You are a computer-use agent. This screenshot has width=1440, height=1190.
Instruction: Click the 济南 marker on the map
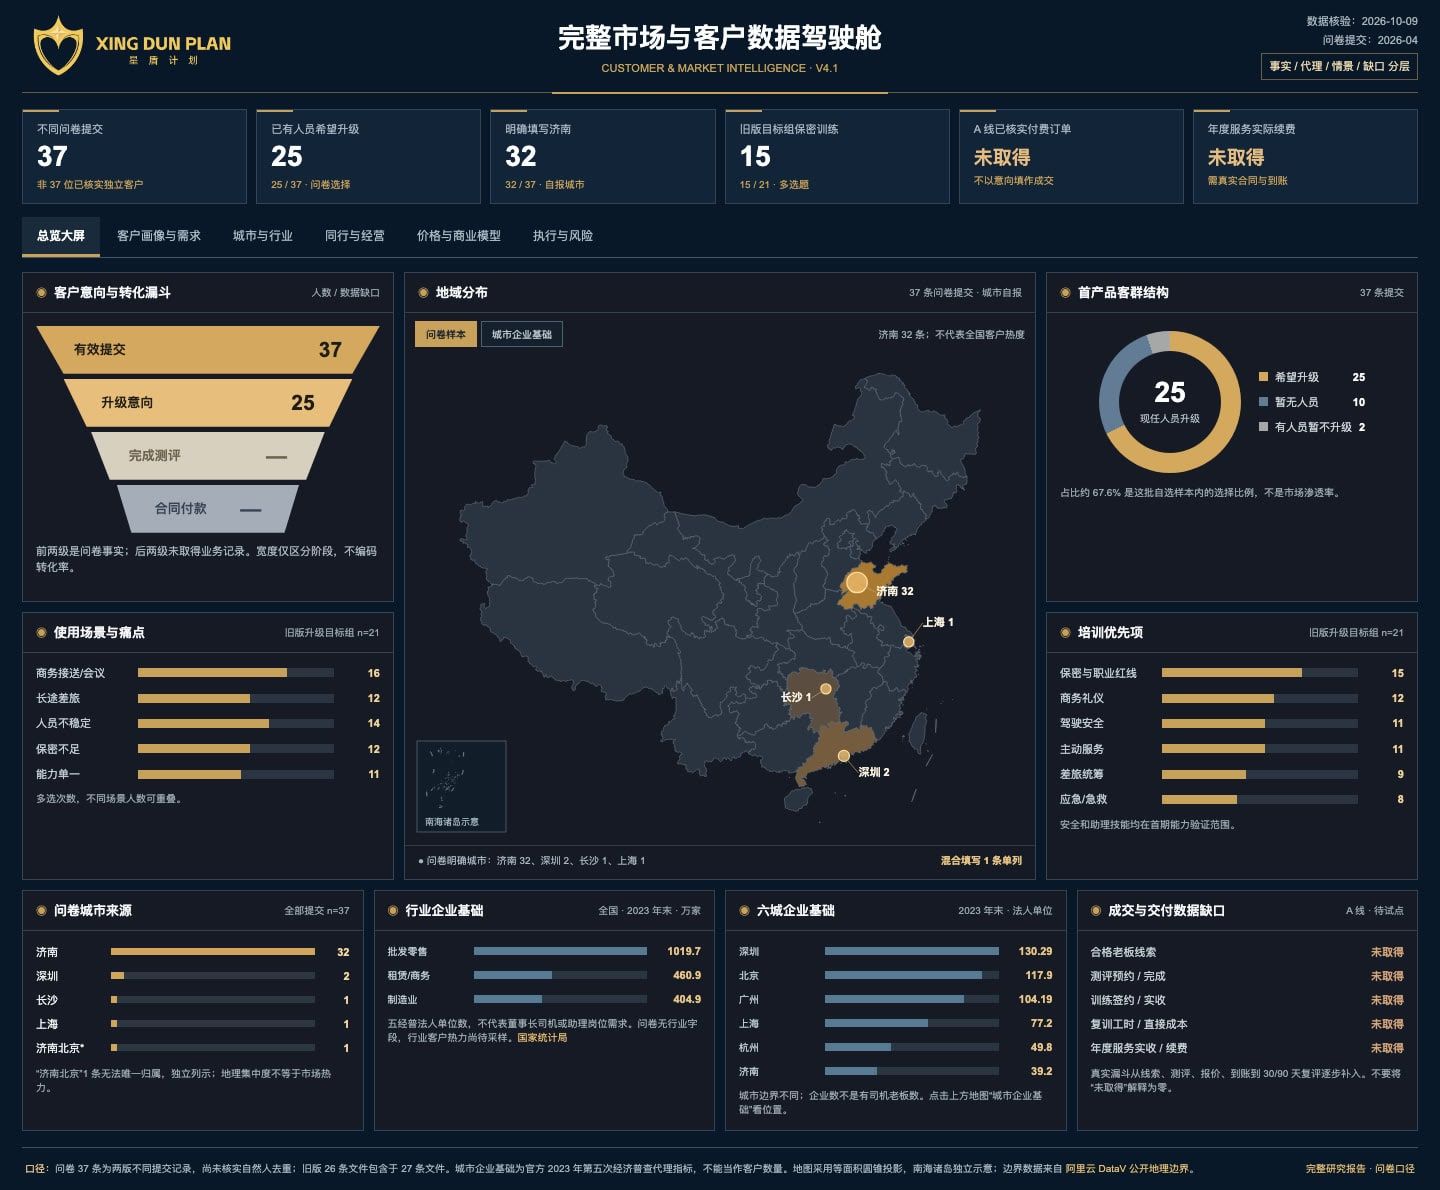(857, 582)
